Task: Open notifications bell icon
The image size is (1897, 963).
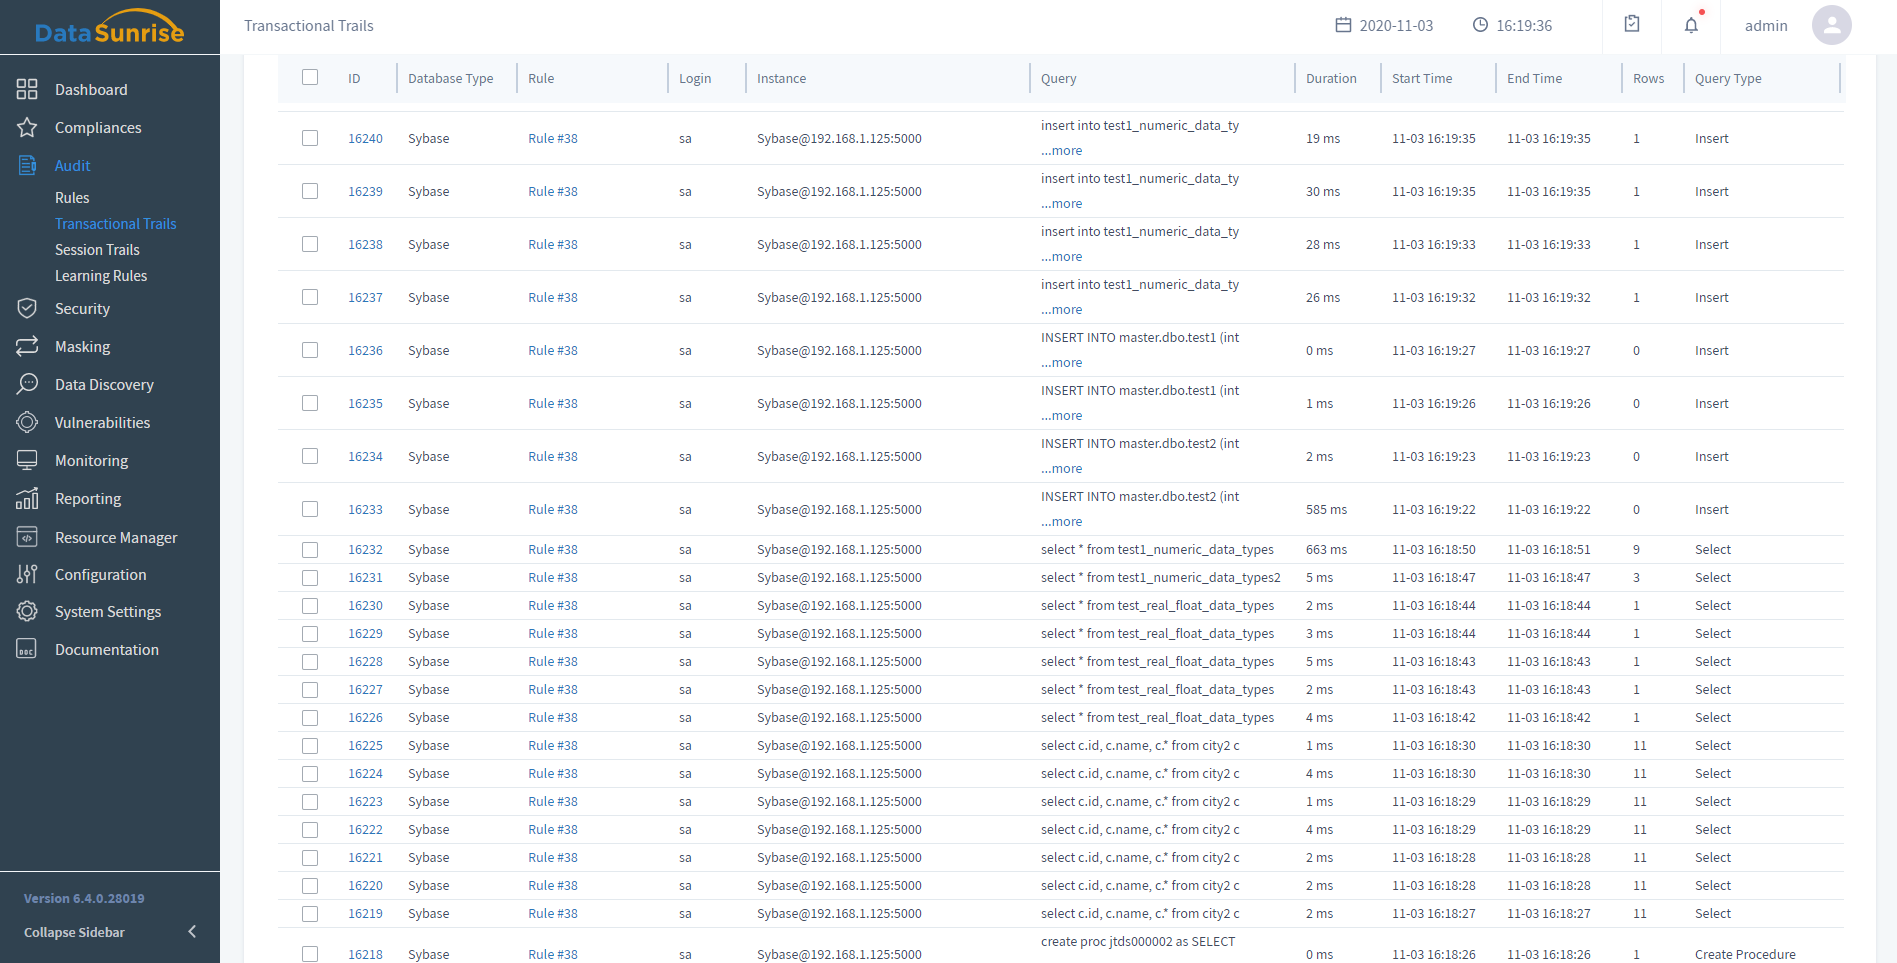Action: [1691, 25]
